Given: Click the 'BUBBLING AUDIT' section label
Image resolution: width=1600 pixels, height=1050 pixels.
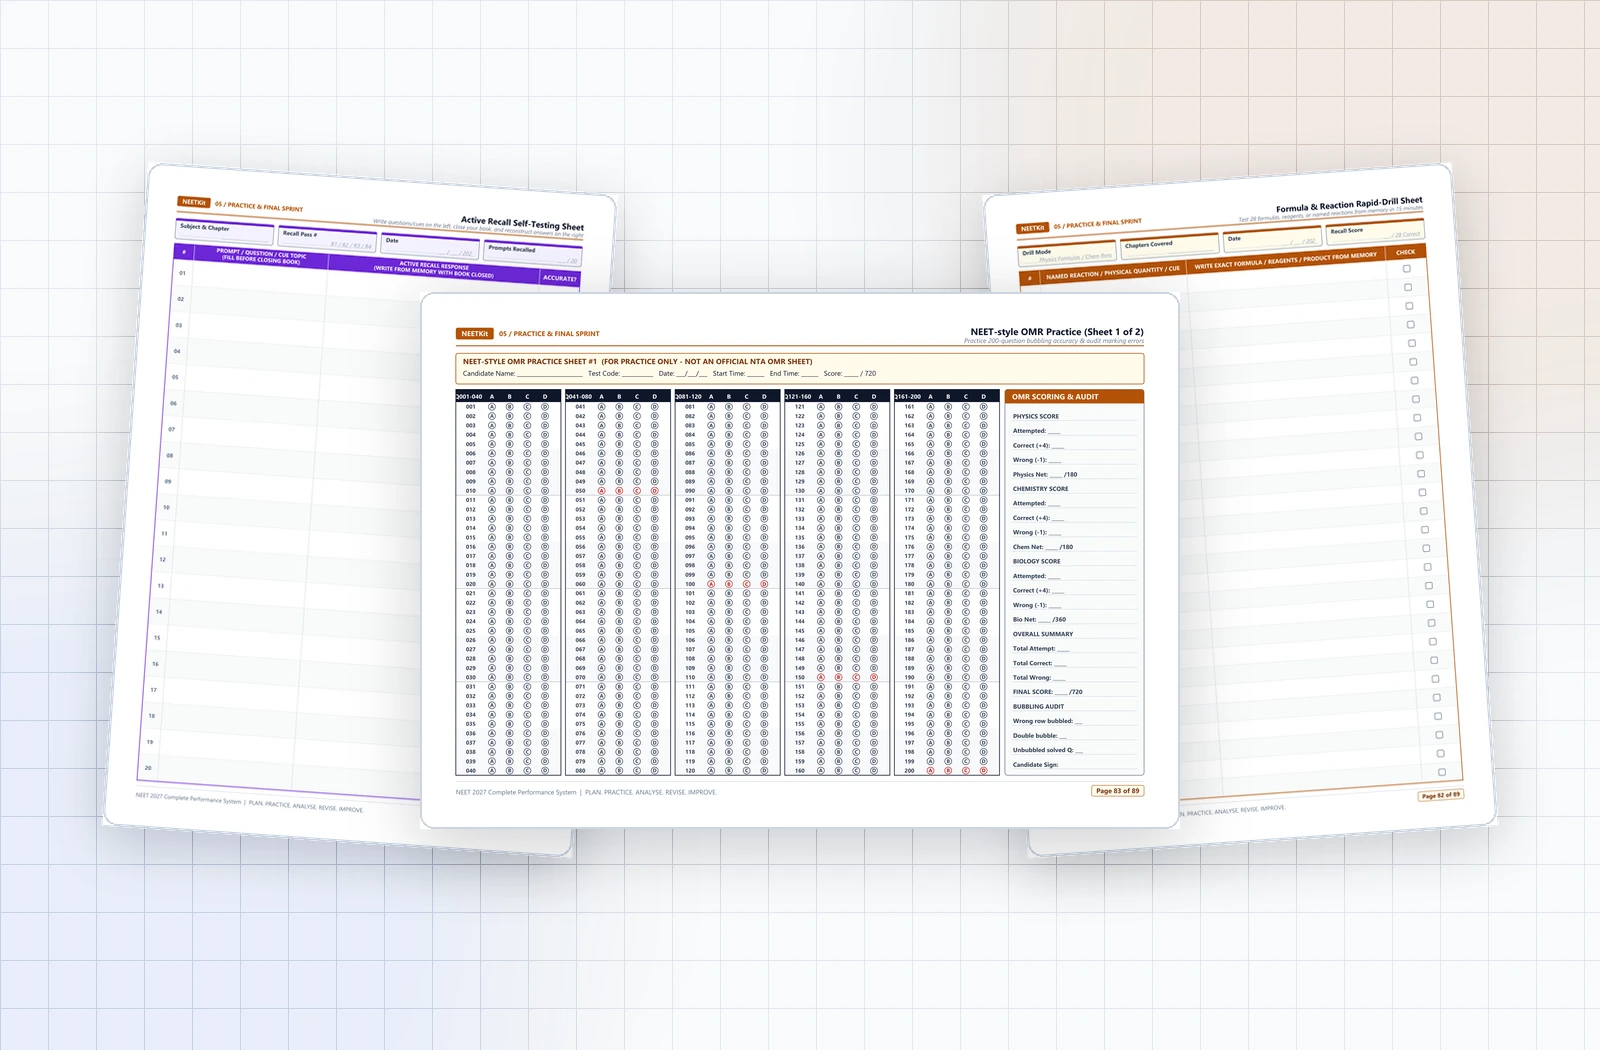Looking at the screenshot, I should coord(1038,706).
